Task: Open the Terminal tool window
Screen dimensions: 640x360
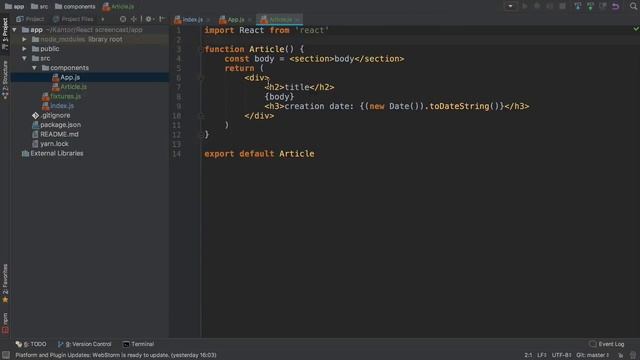Action: point(138,344)
